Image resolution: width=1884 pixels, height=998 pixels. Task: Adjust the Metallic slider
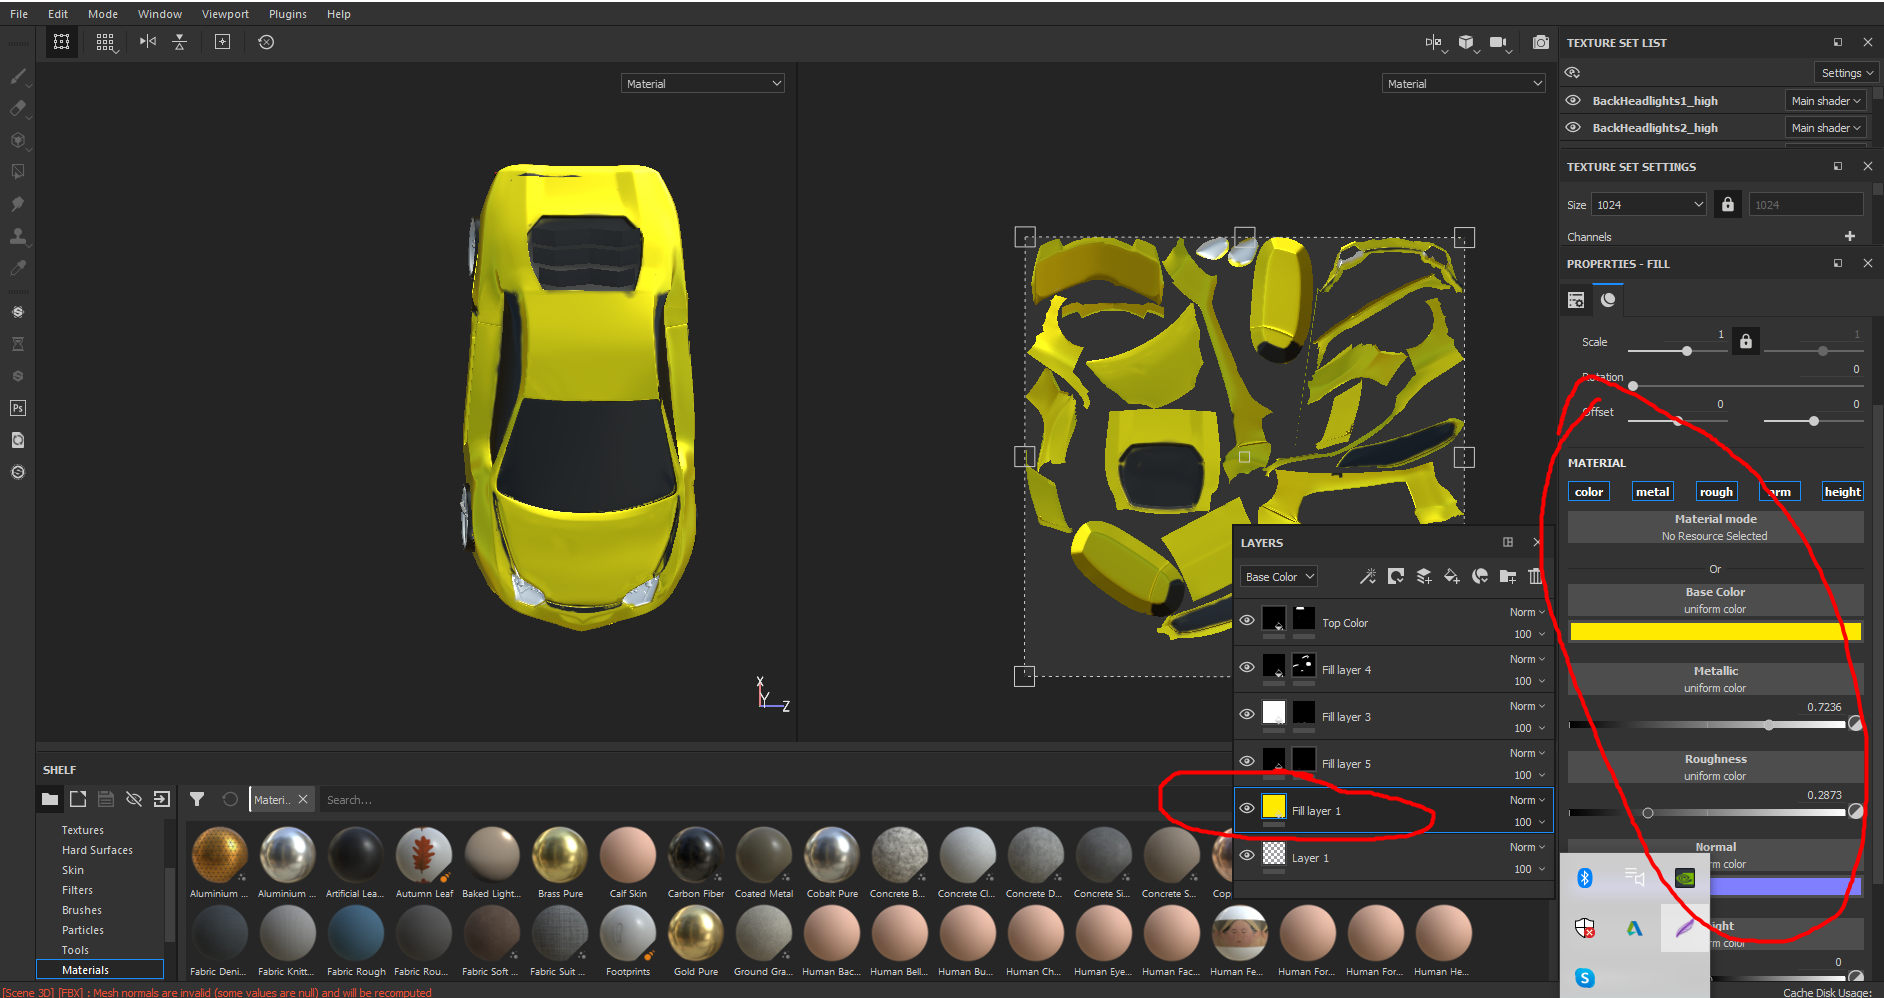(1707, 724)
